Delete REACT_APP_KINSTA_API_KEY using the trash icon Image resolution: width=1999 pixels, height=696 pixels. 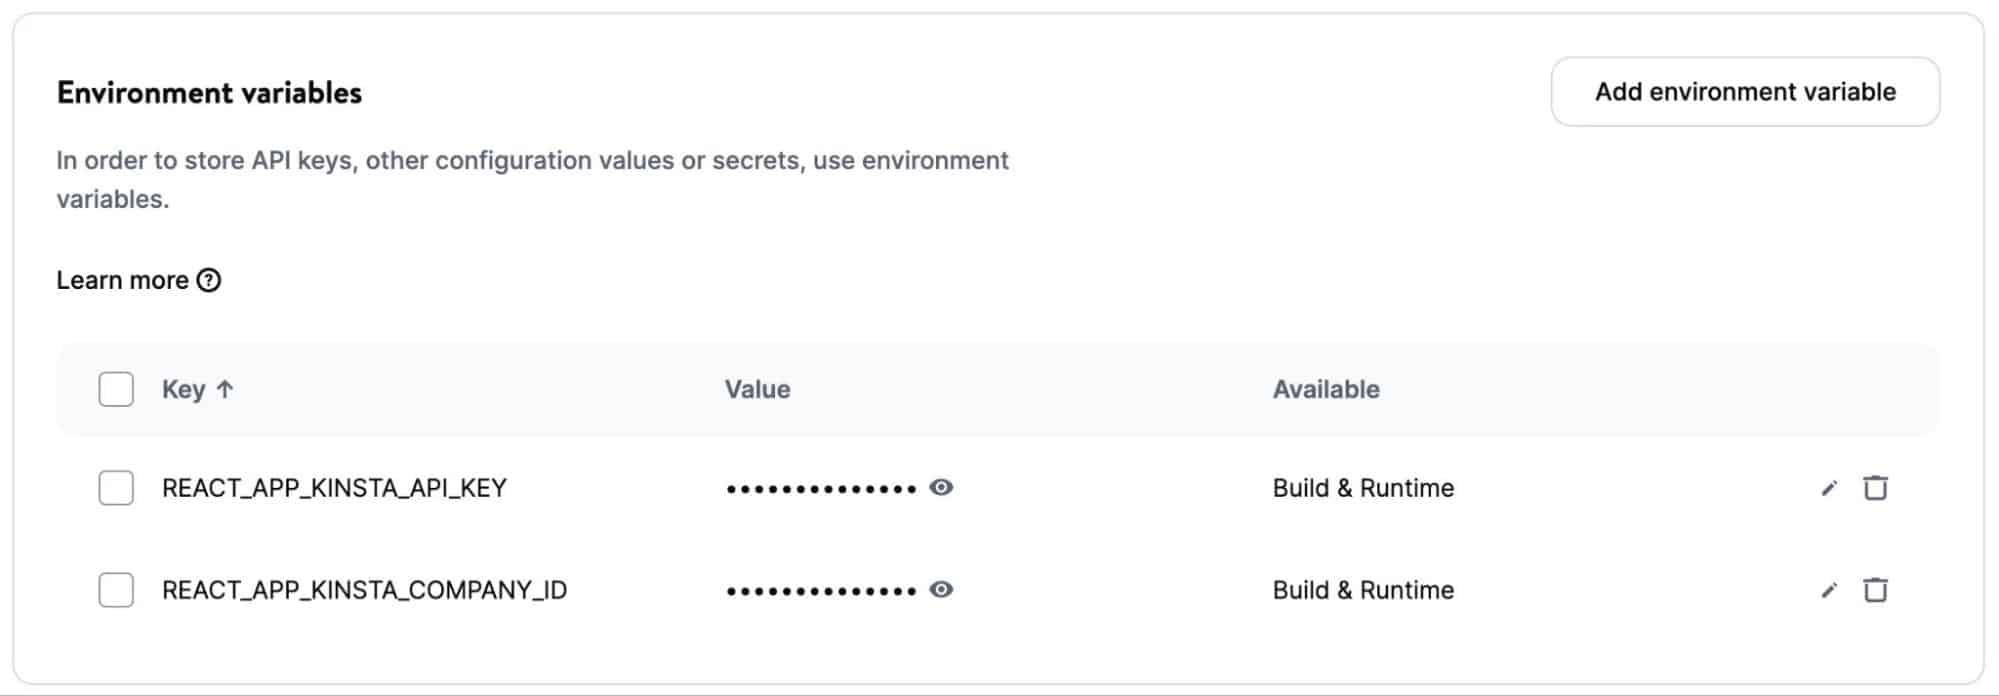tap(1877, 488)
